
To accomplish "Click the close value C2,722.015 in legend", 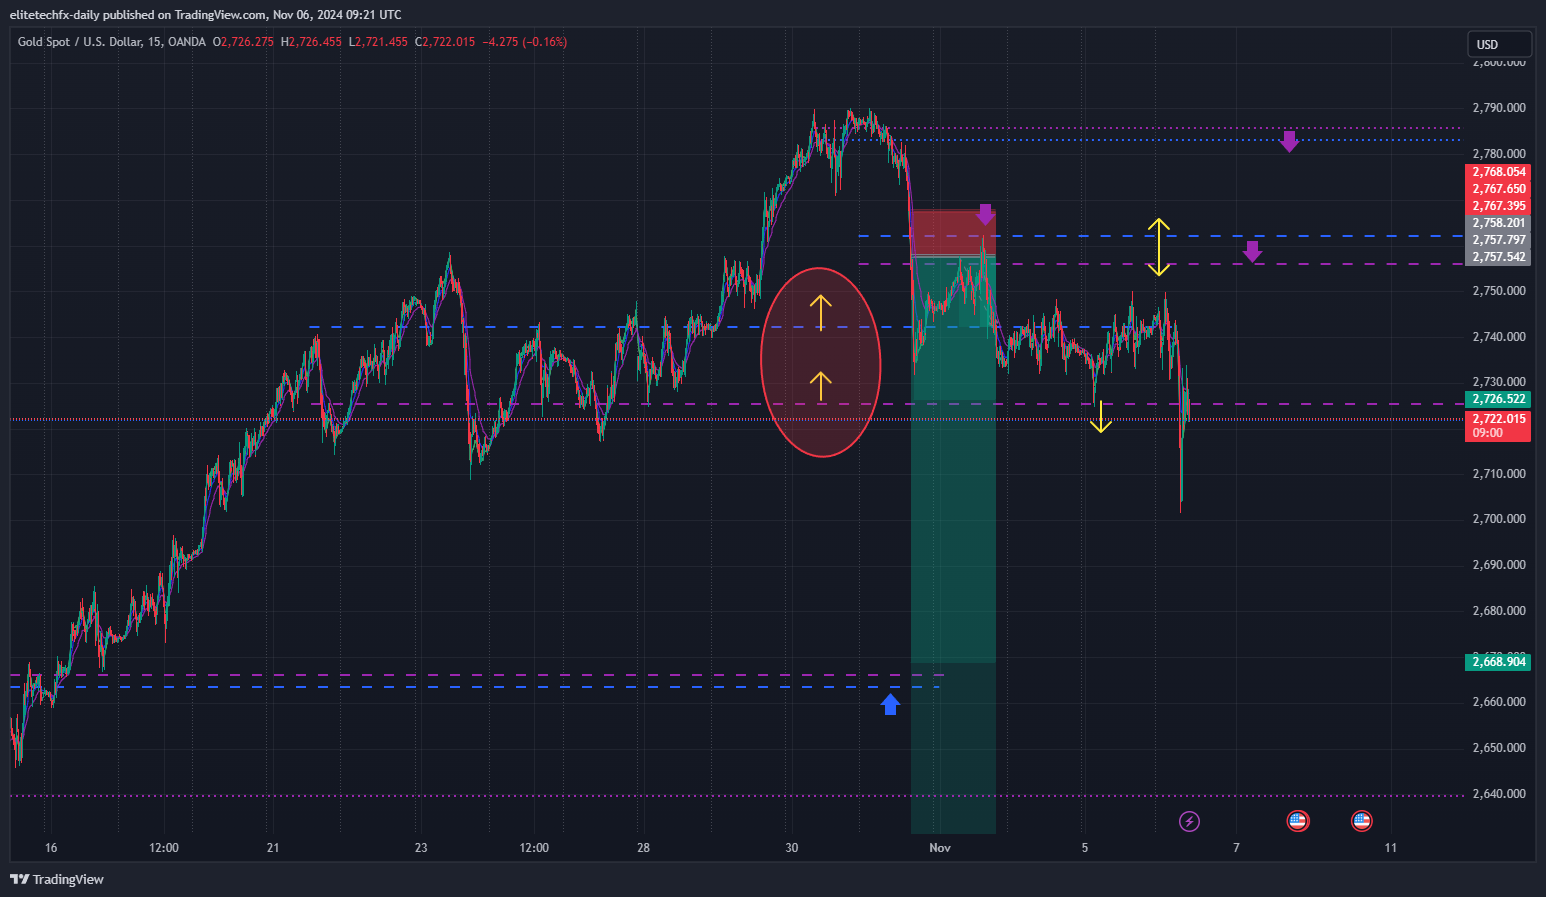I will click(x=445, y=42).
